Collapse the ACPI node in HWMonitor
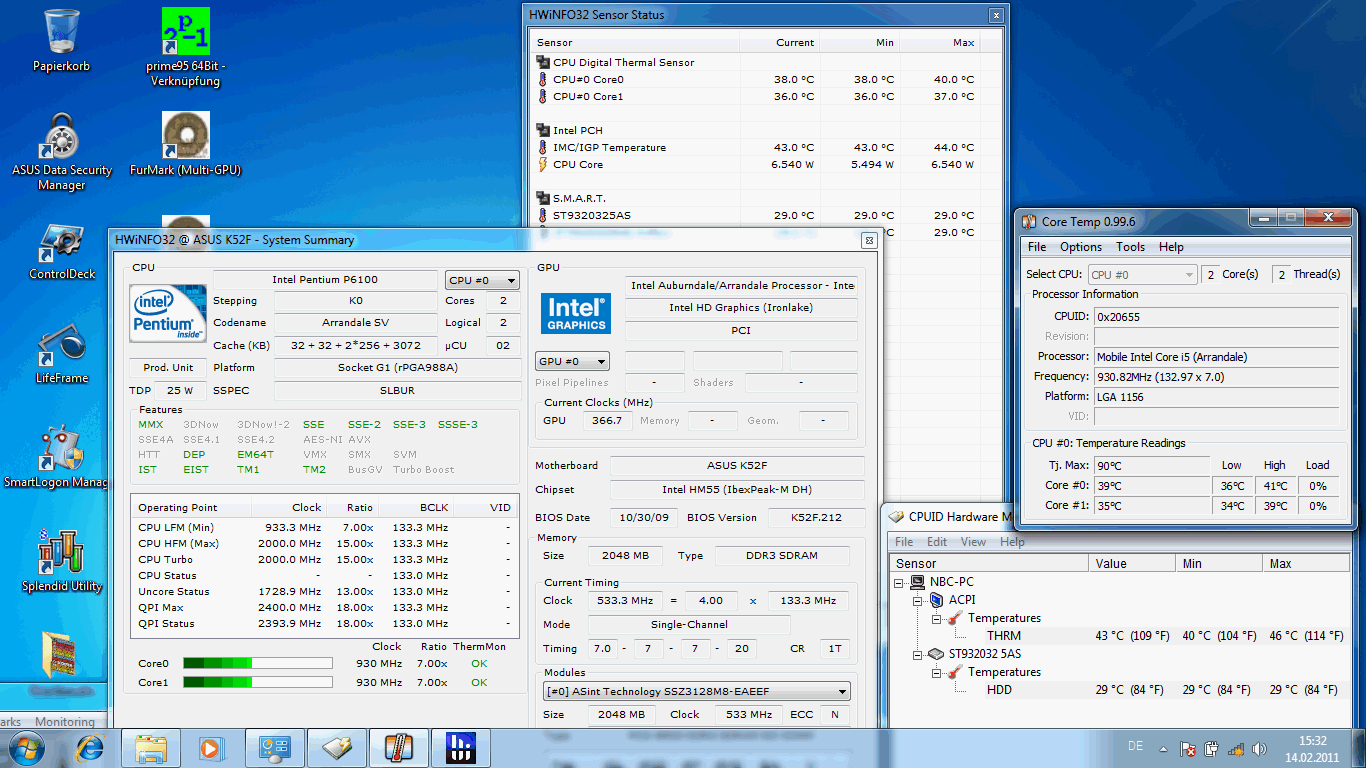Viewport: 1366px width, 768px height. 917,600
